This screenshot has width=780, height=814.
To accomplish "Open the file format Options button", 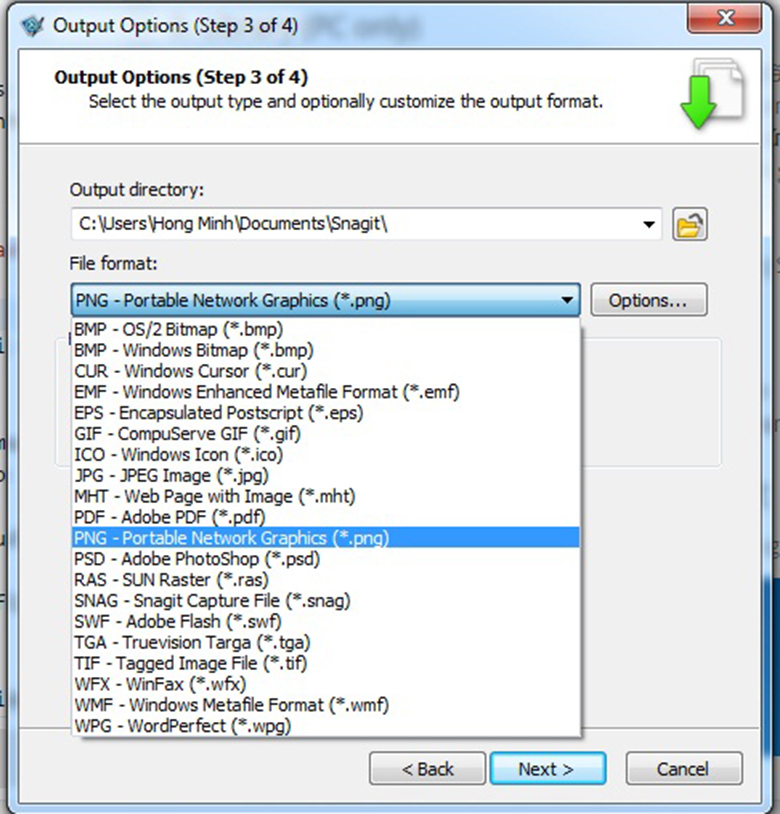I will pos(648,300).
